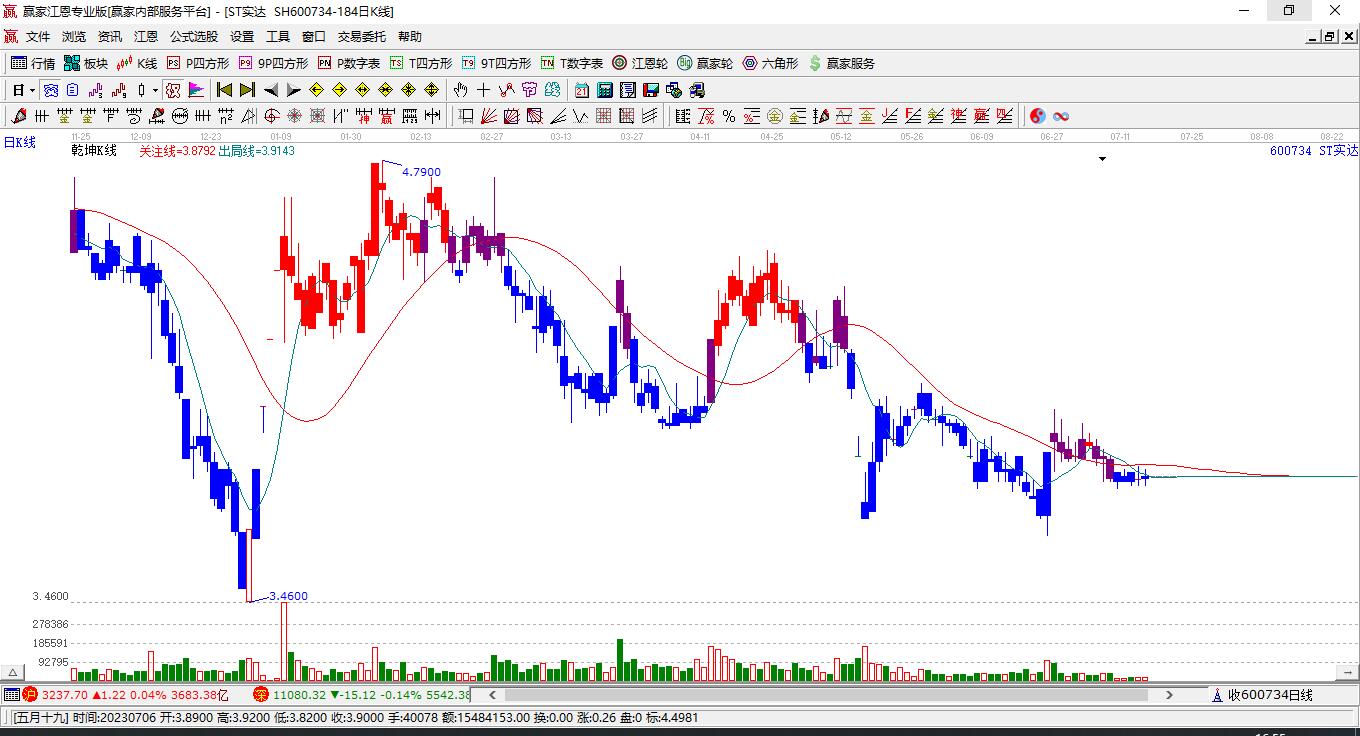Open the P四方形 tool

198,63
